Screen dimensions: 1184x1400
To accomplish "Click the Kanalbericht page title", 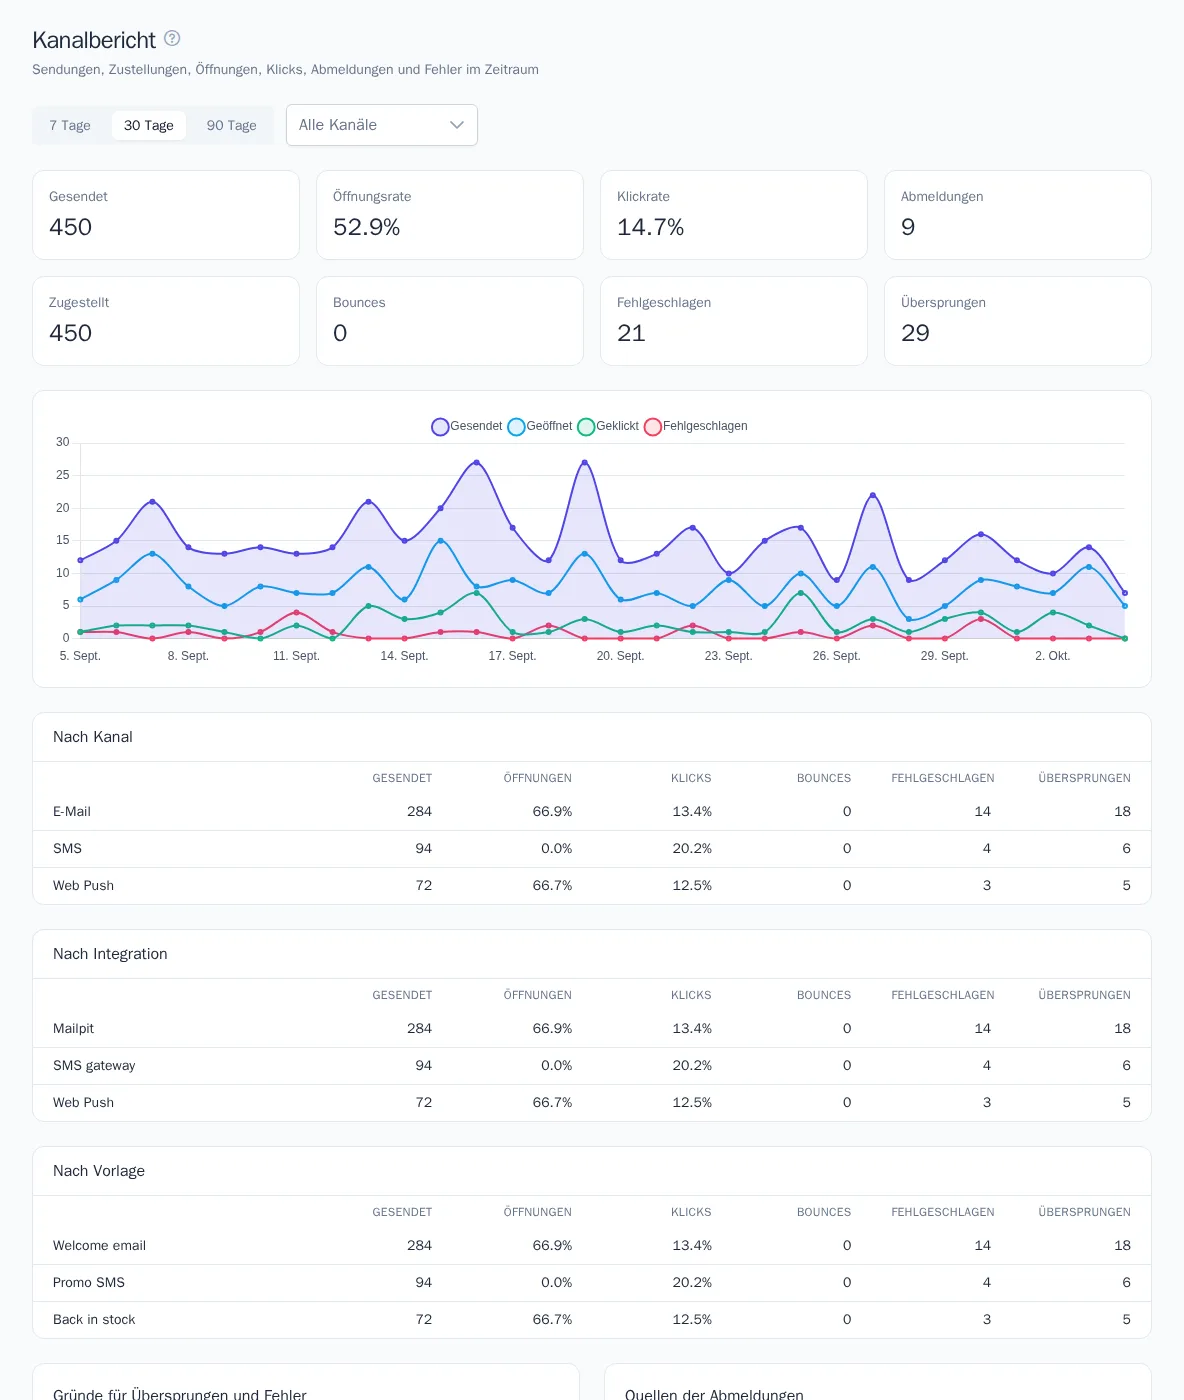I will 94,40.
